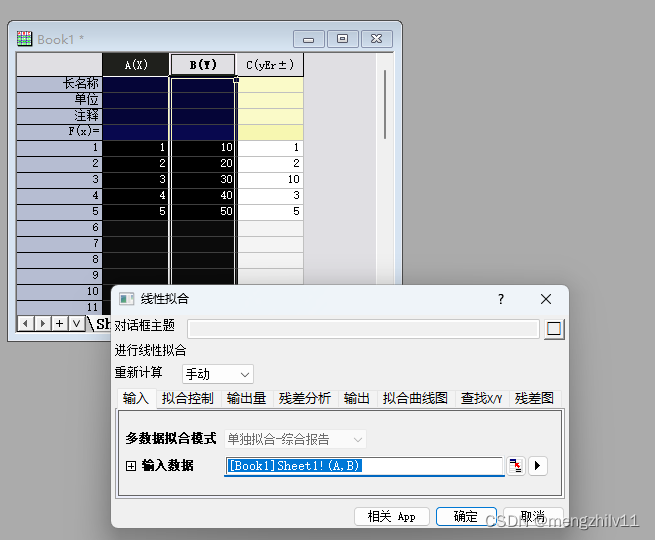This screenshot has width=655, height=540.
Task: Click column B cell with value 50
Action: 203,211
